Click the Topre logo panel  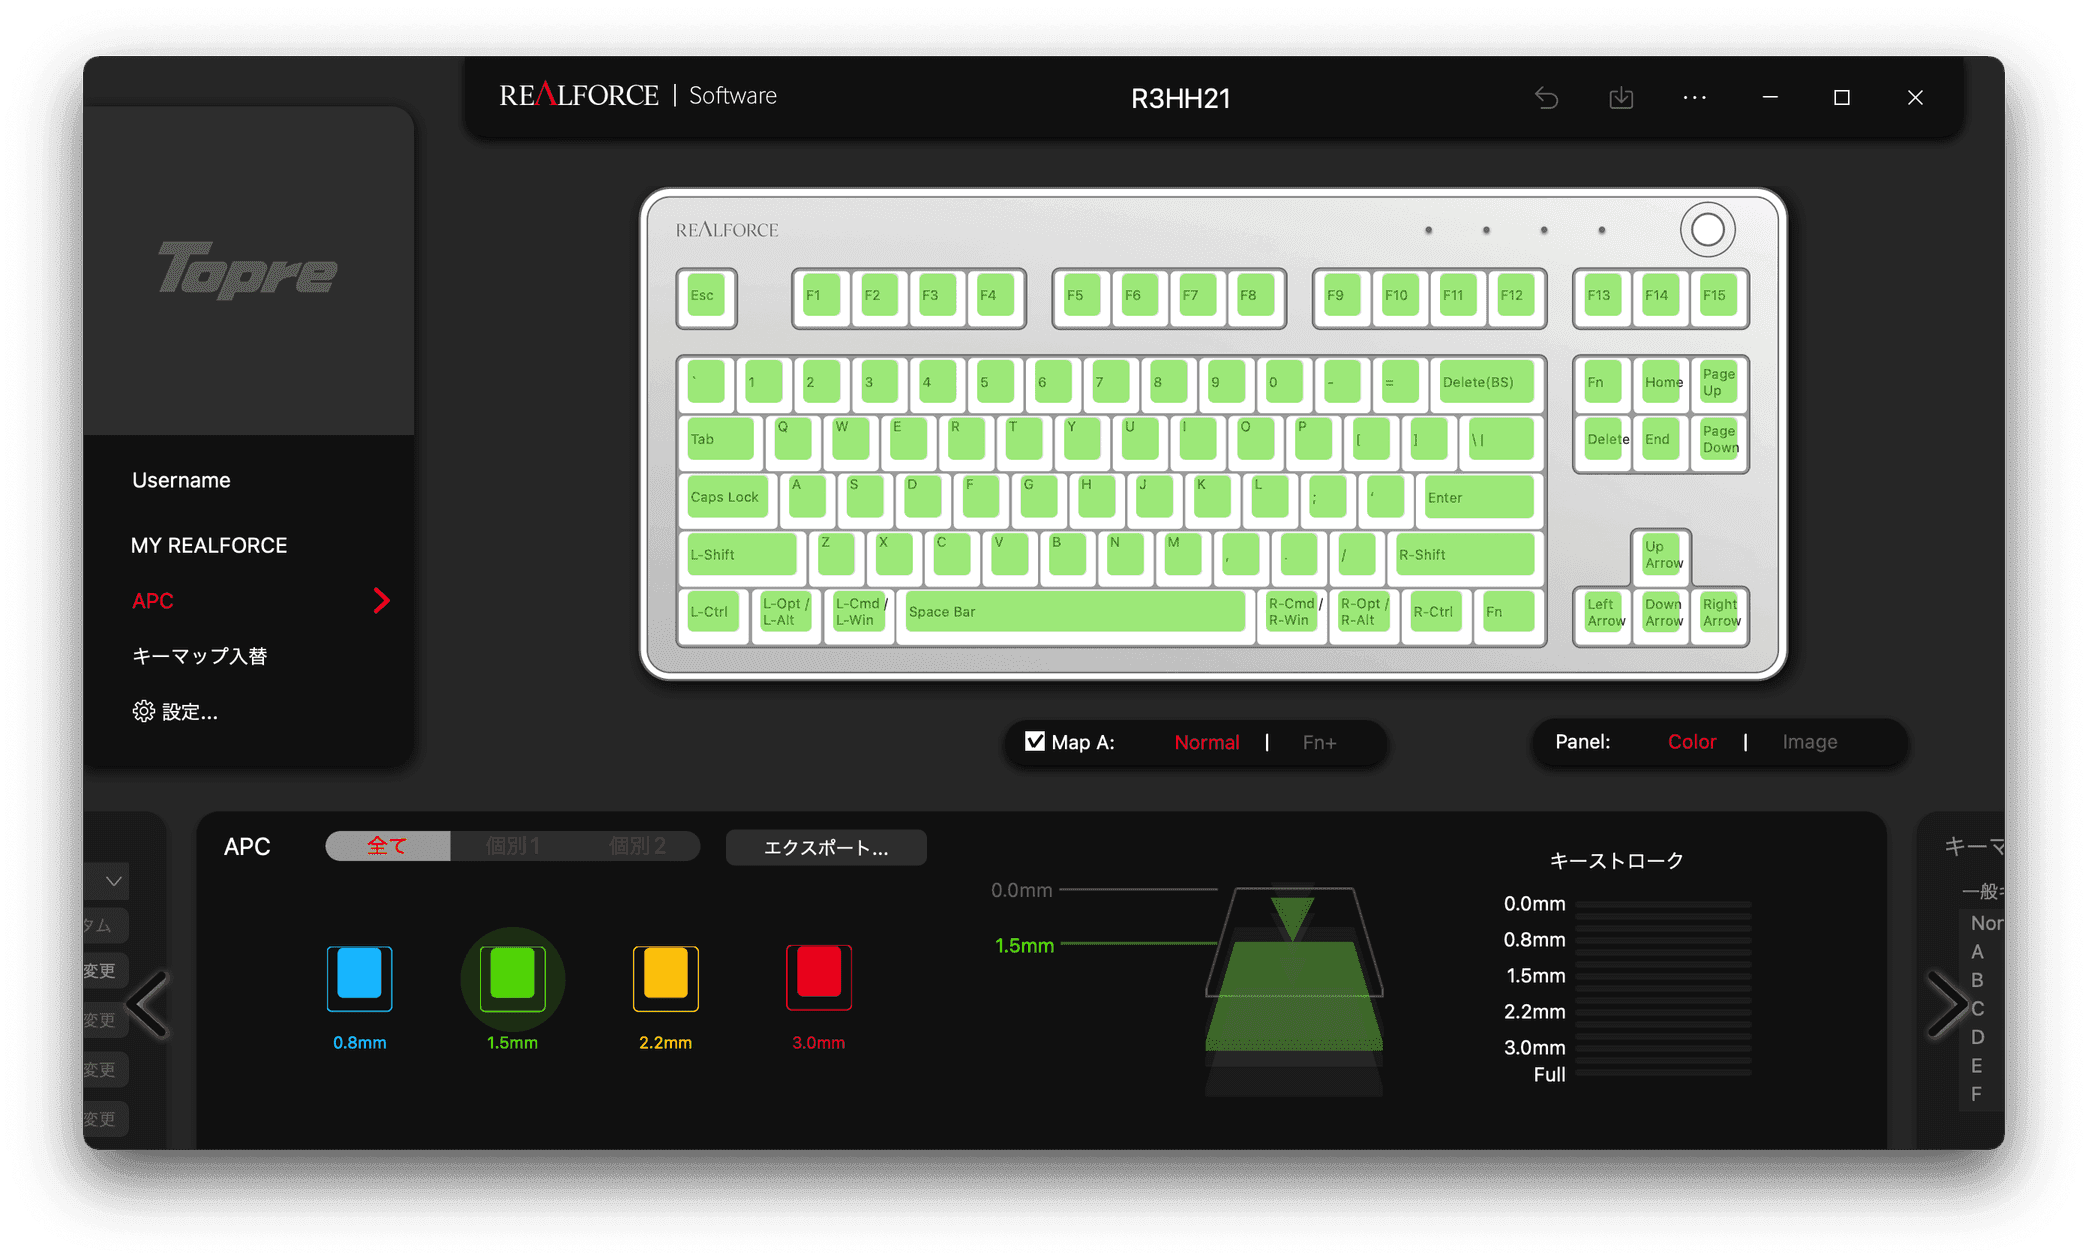tap(248, 270)
